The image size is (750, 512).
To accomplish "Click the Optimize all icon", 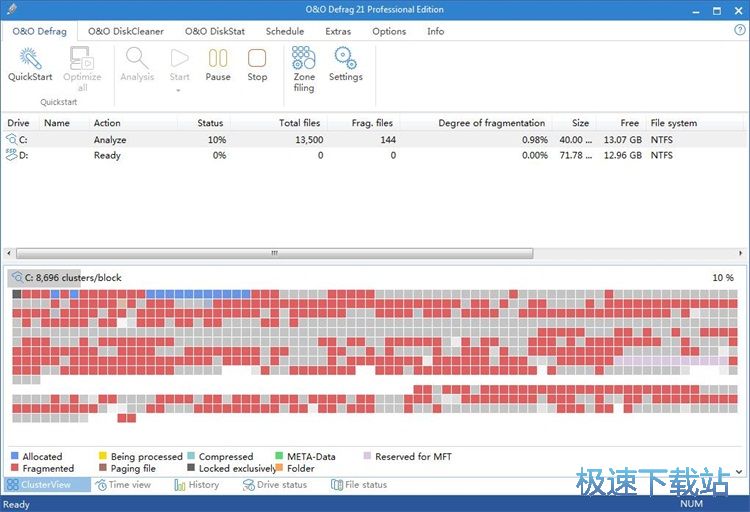I will [x=82, y=58].
